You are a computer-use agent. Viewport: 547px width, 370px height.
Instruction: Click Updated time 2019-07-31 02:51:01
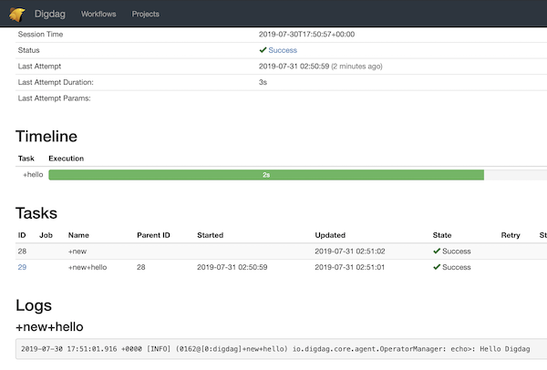click(x=350, y=267)
